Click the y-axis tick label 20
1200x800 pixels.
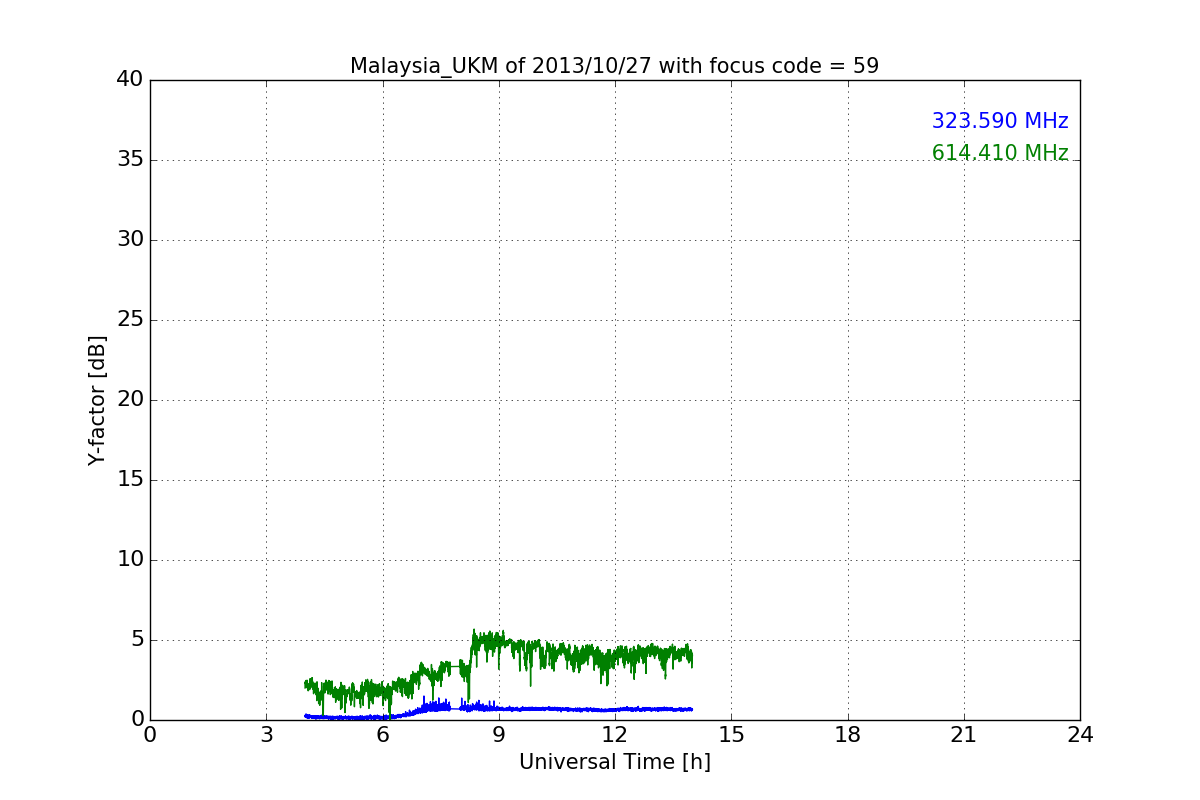pyautogui.click(x=130, y=400)
